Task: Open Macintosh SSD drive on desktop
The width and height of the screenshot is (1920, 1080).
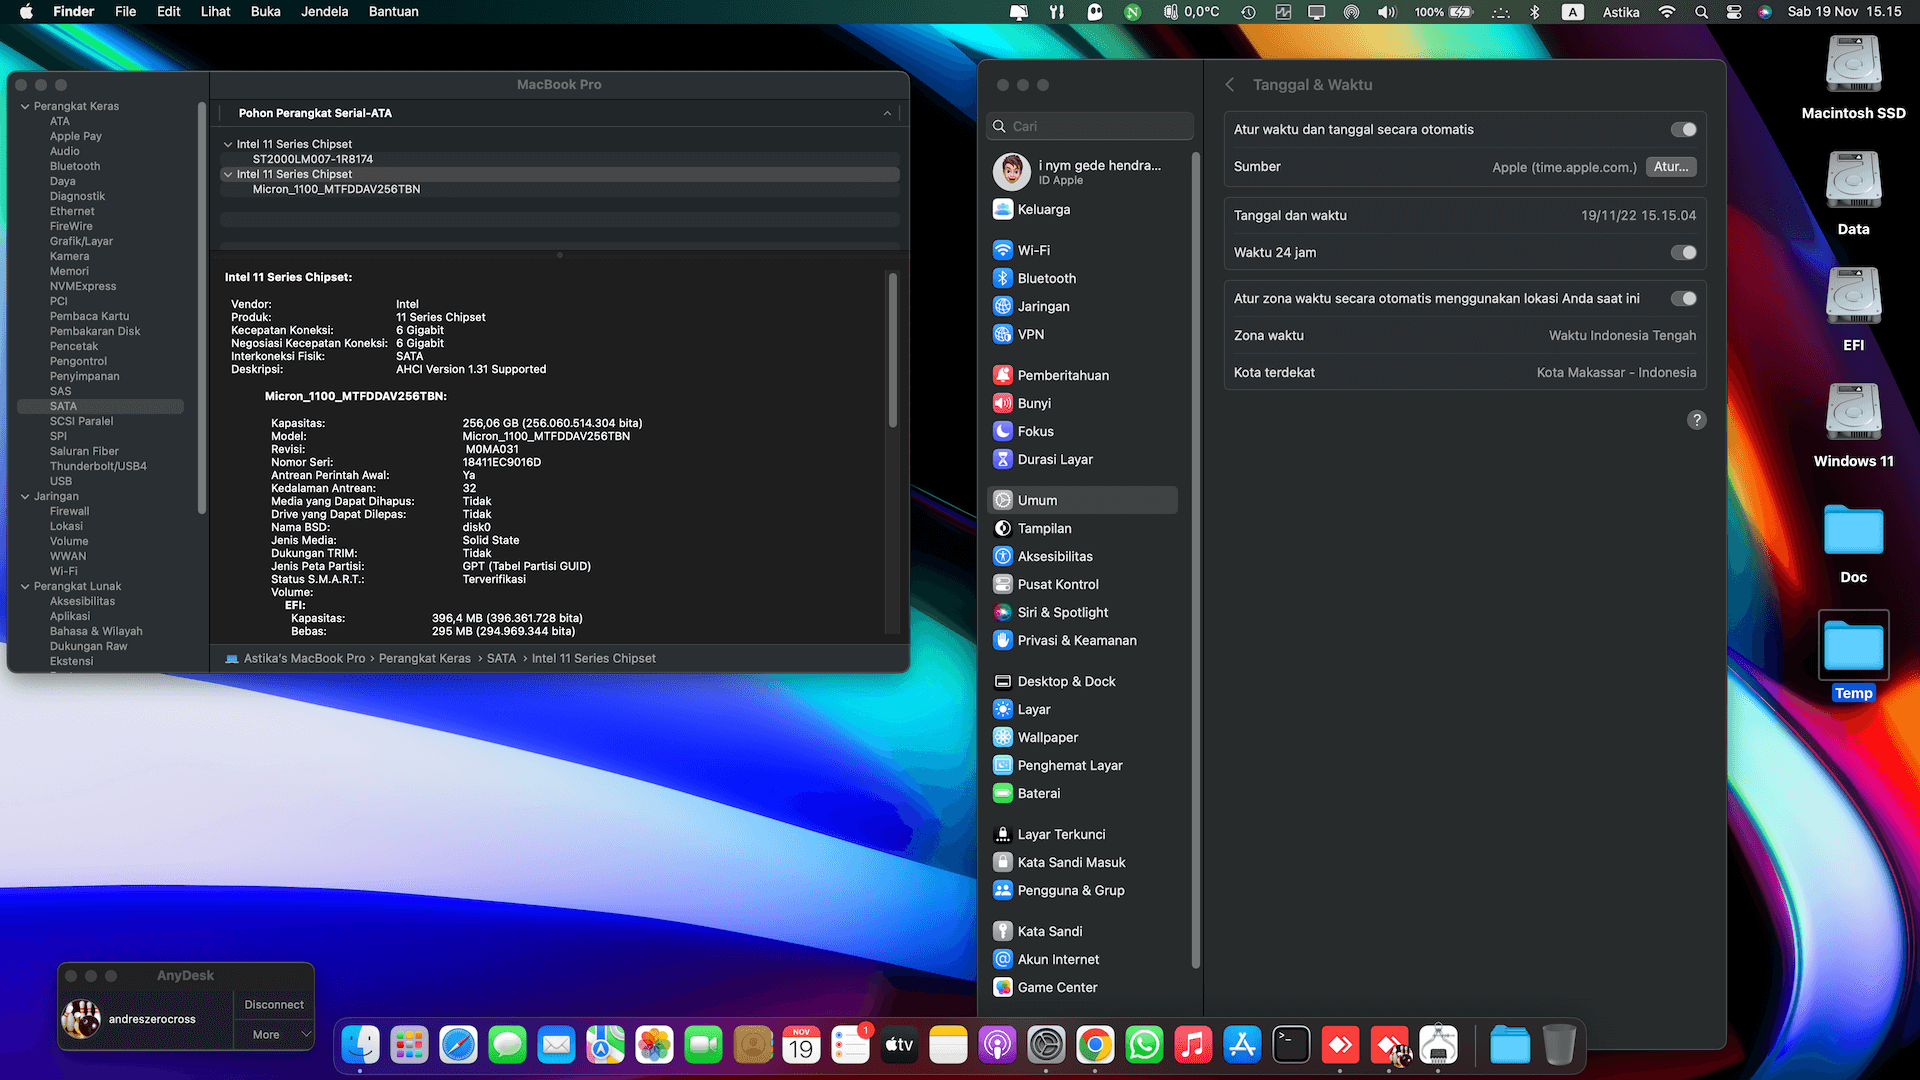Action: click(1853, 78)
